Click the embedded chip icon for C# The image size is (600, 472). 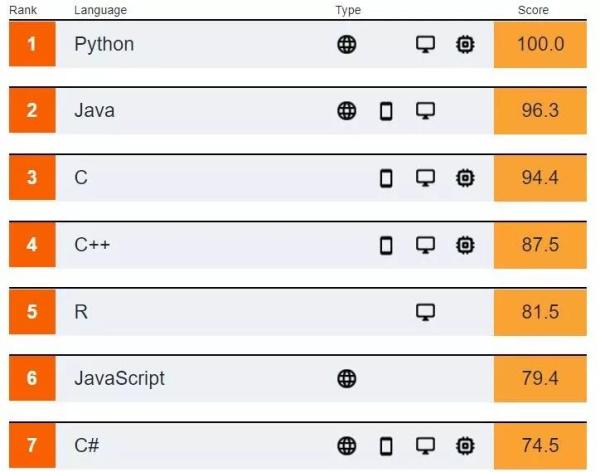coord(465,445)
